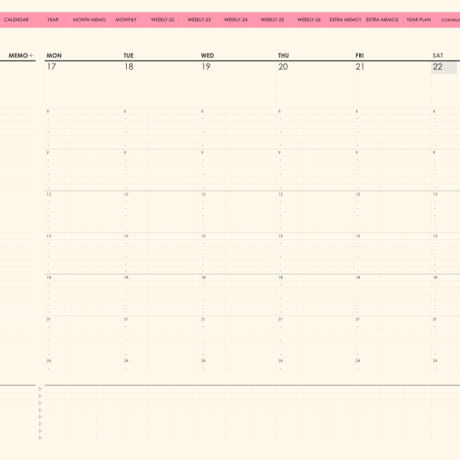Open the WEEKLY-26 tab
This screenshot has width=460, height=460.
[x=309, y=20]
